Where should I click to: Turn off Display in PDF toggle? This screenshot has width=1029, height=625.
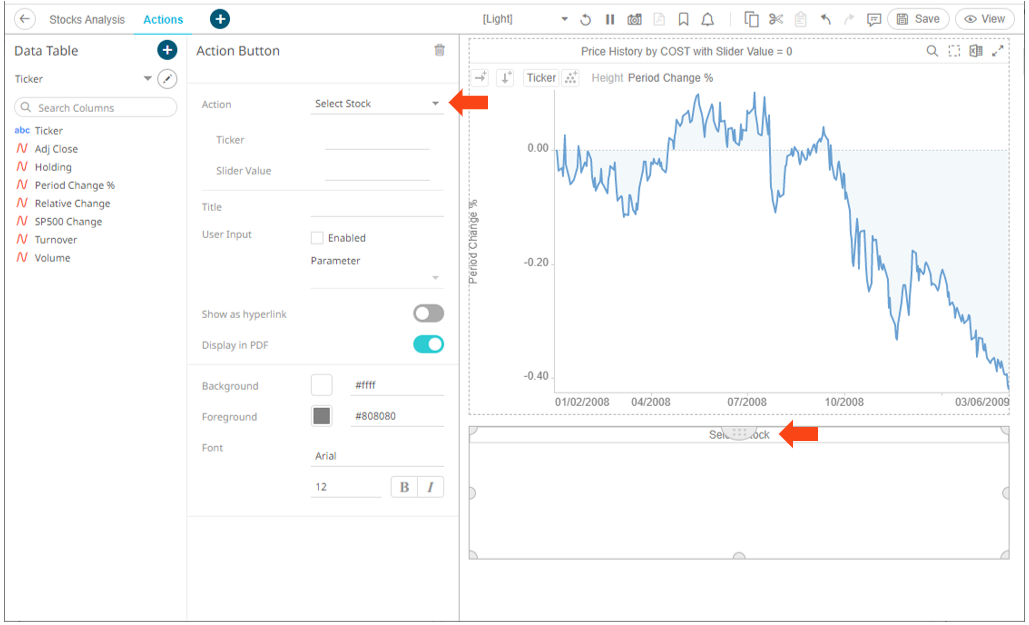pos(428,345)
